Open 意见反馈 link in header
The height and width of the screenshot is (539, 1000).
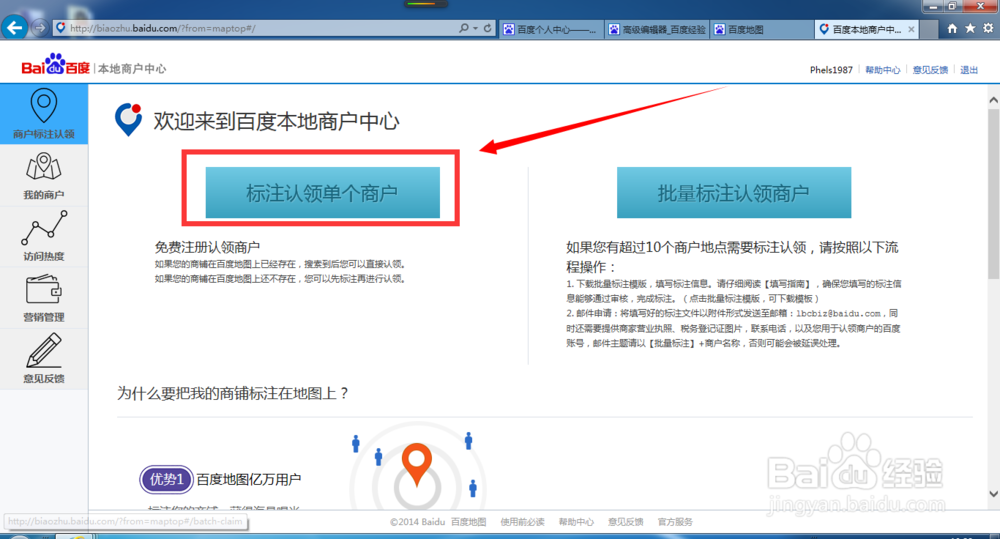click(930, 70)
